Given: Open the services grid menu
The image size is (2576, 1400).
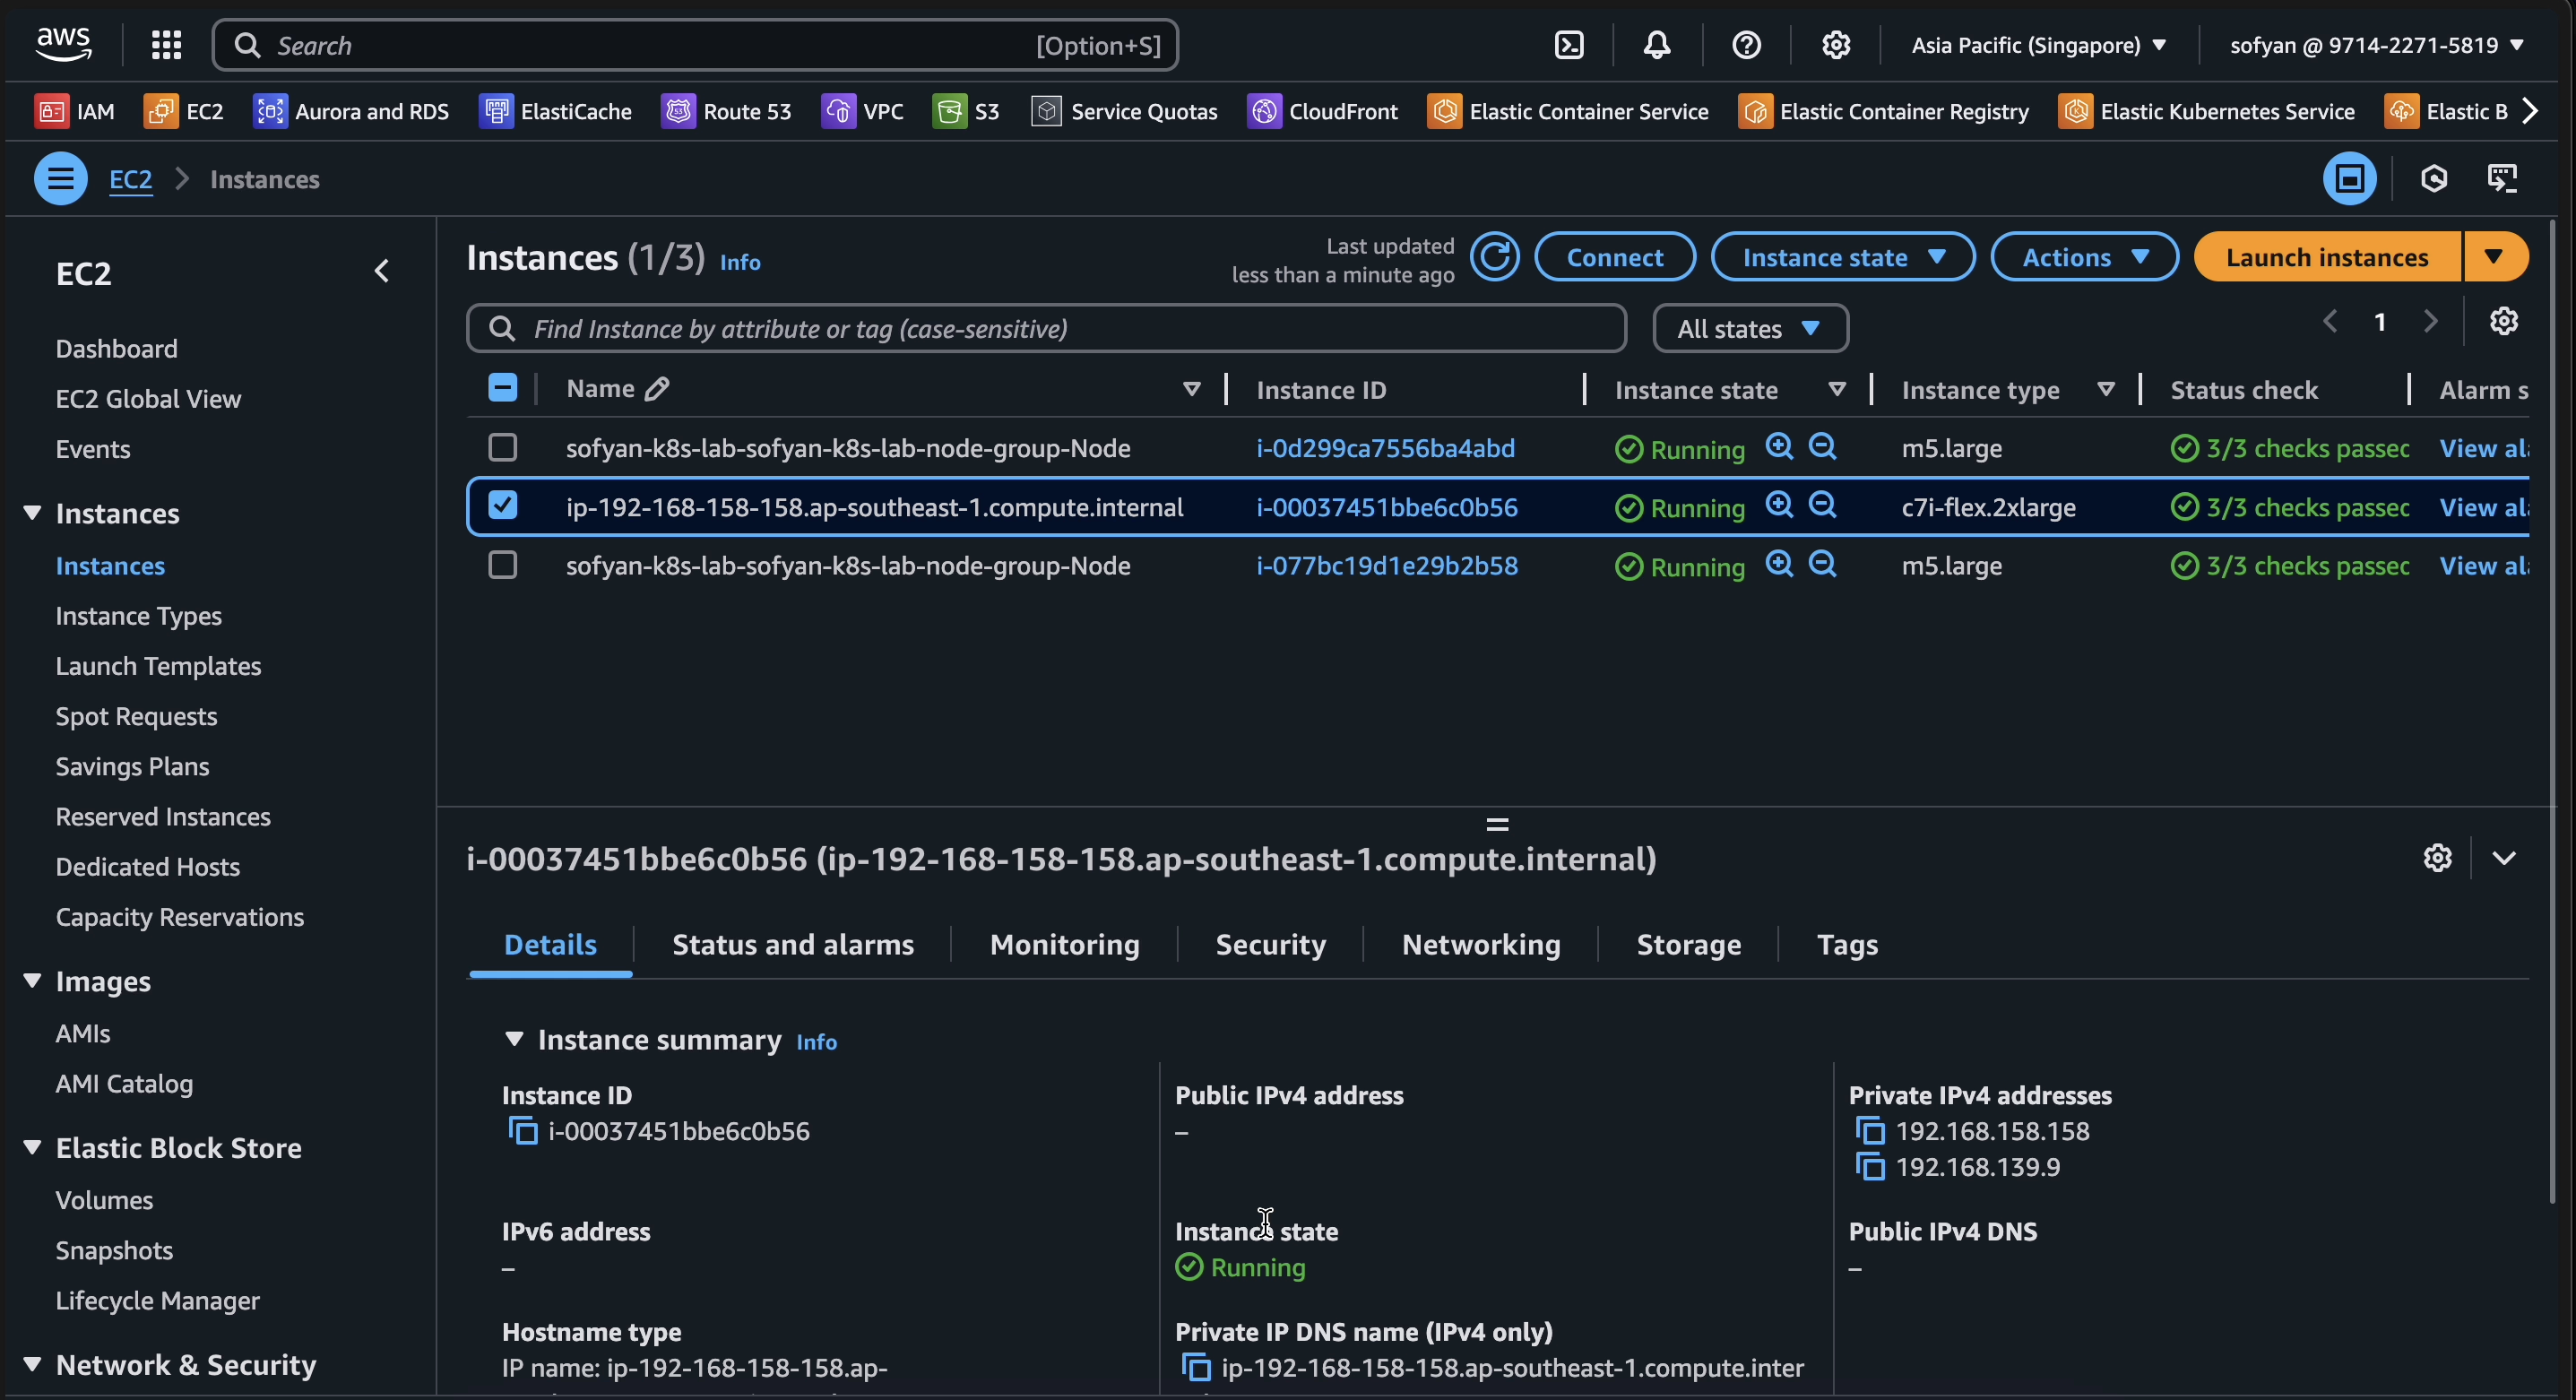Looking at the screenshot, I should coord(166,44).
